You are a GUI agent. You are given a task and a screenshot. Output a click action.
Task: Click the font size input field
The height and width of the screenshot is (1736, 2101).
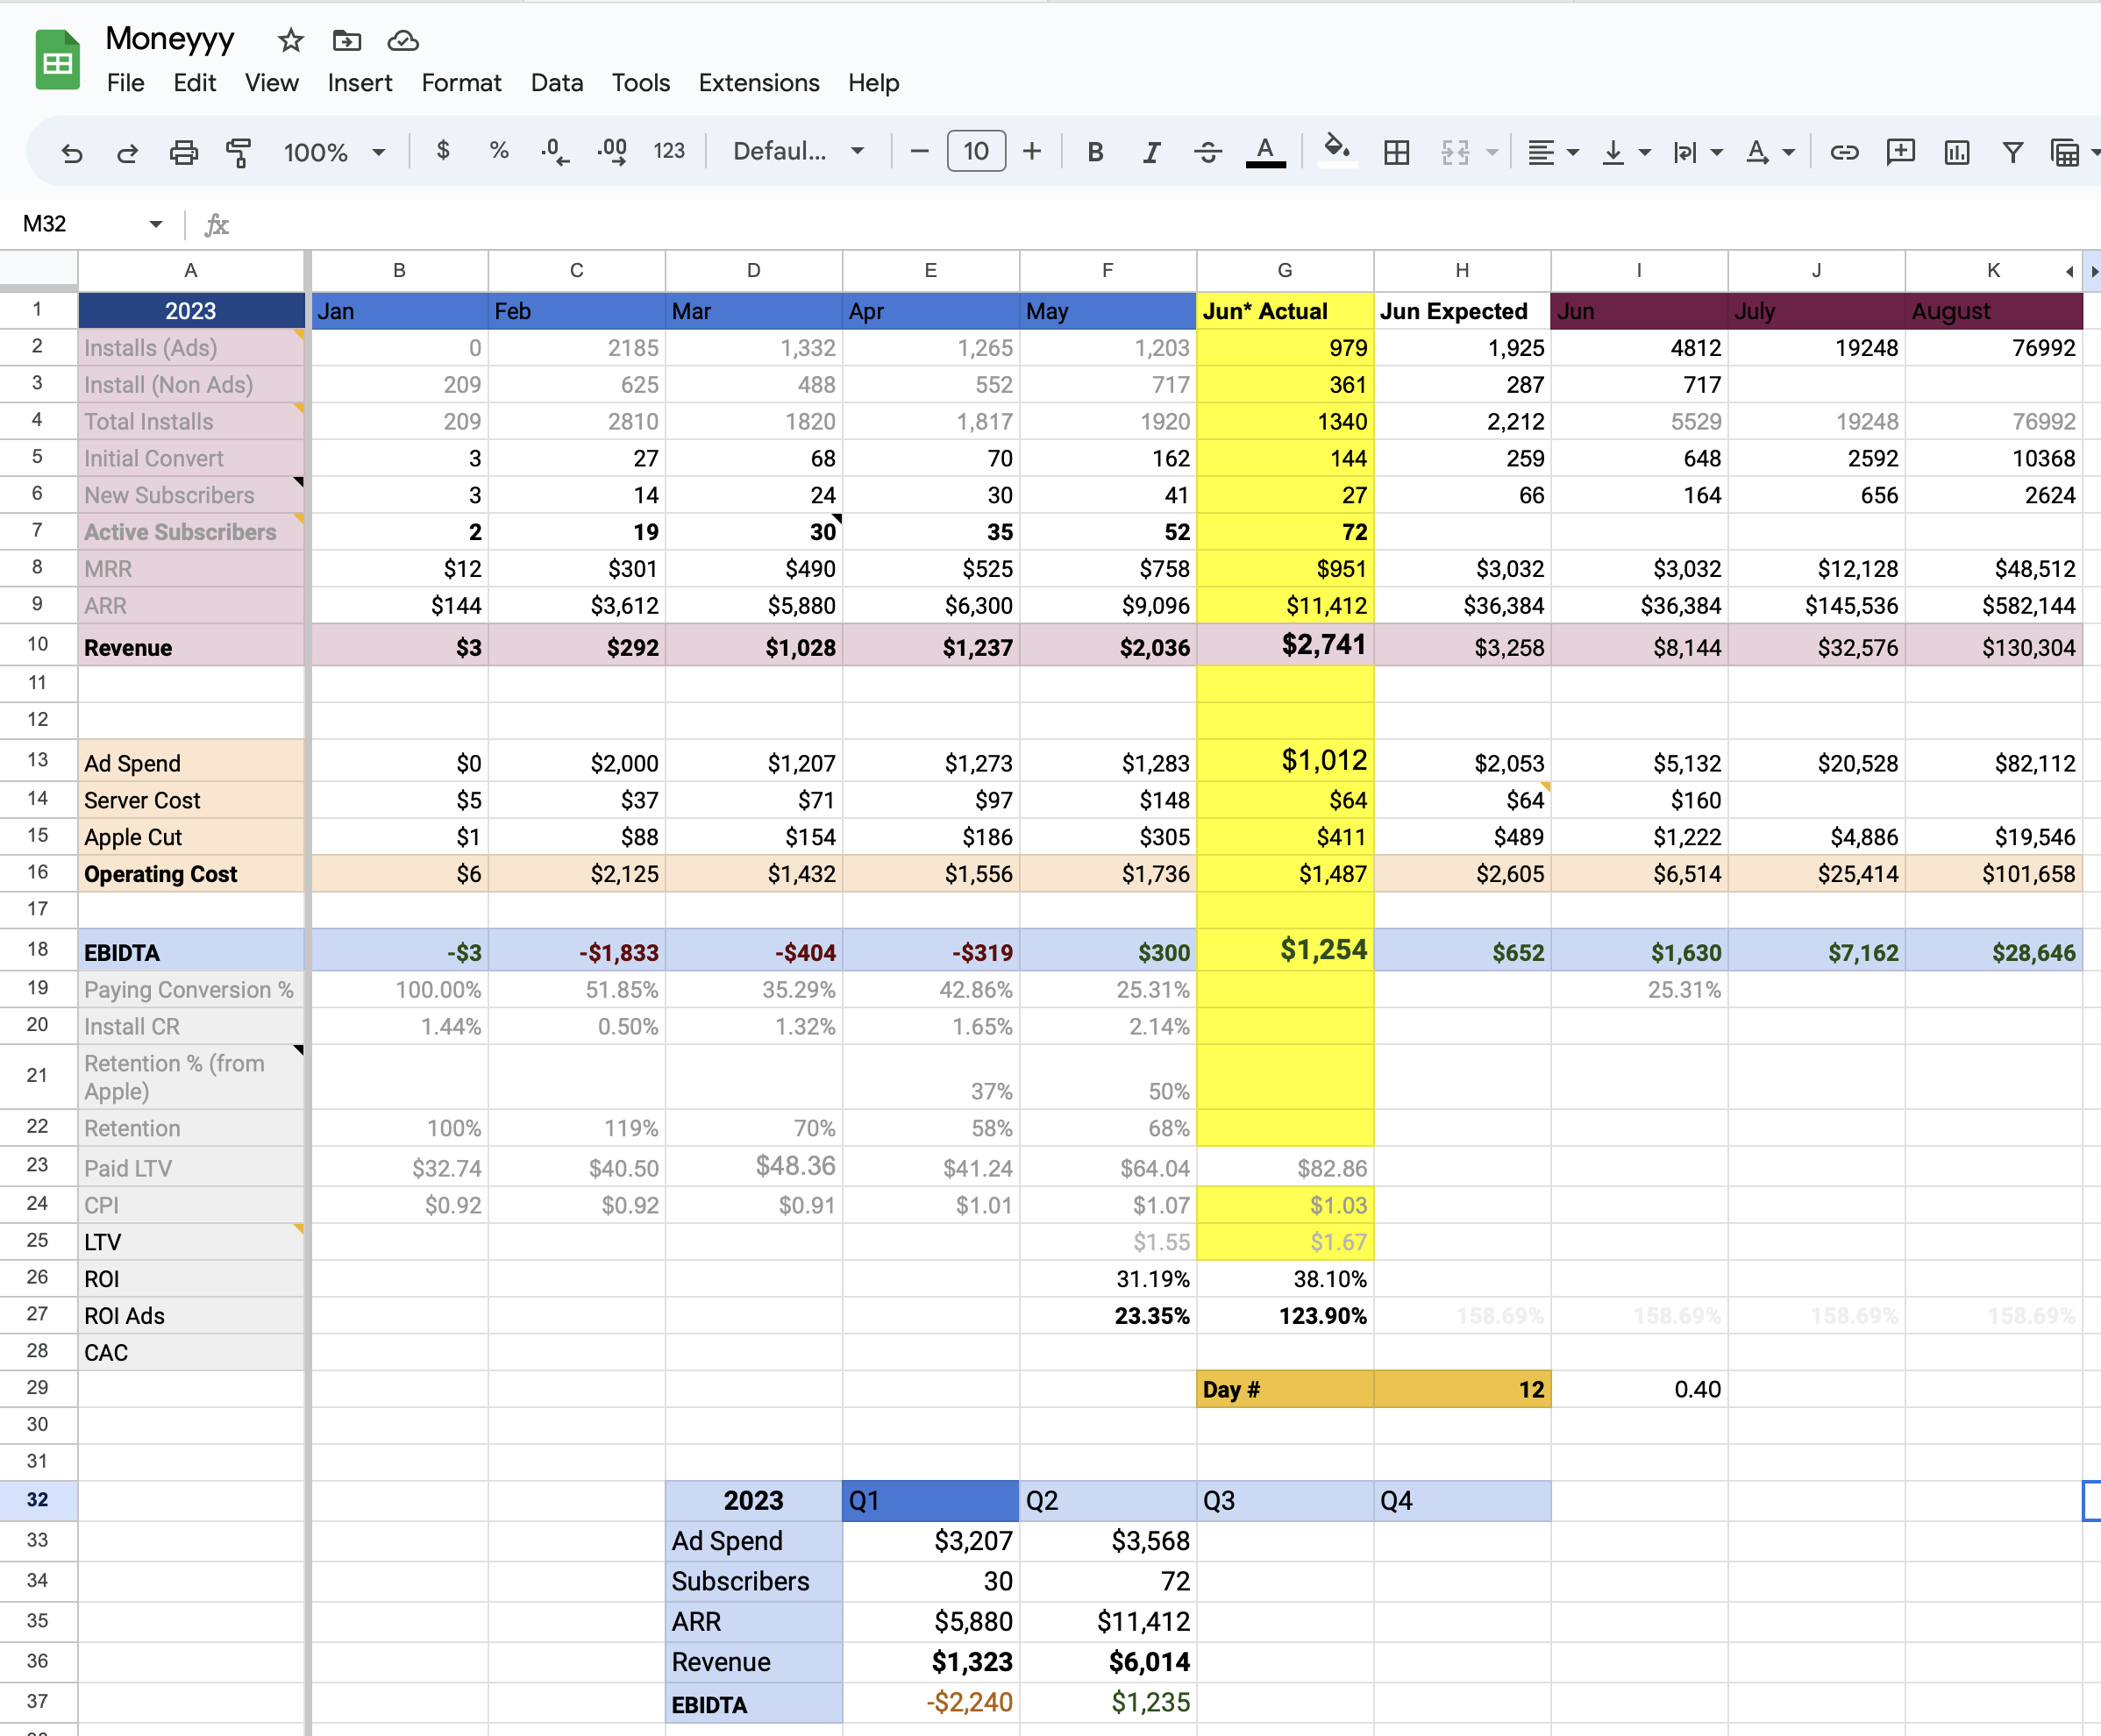click(975, 151)
